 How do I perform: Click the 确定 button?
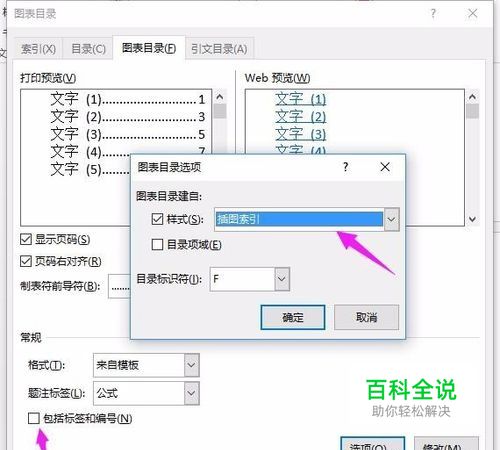pos(293,317)
